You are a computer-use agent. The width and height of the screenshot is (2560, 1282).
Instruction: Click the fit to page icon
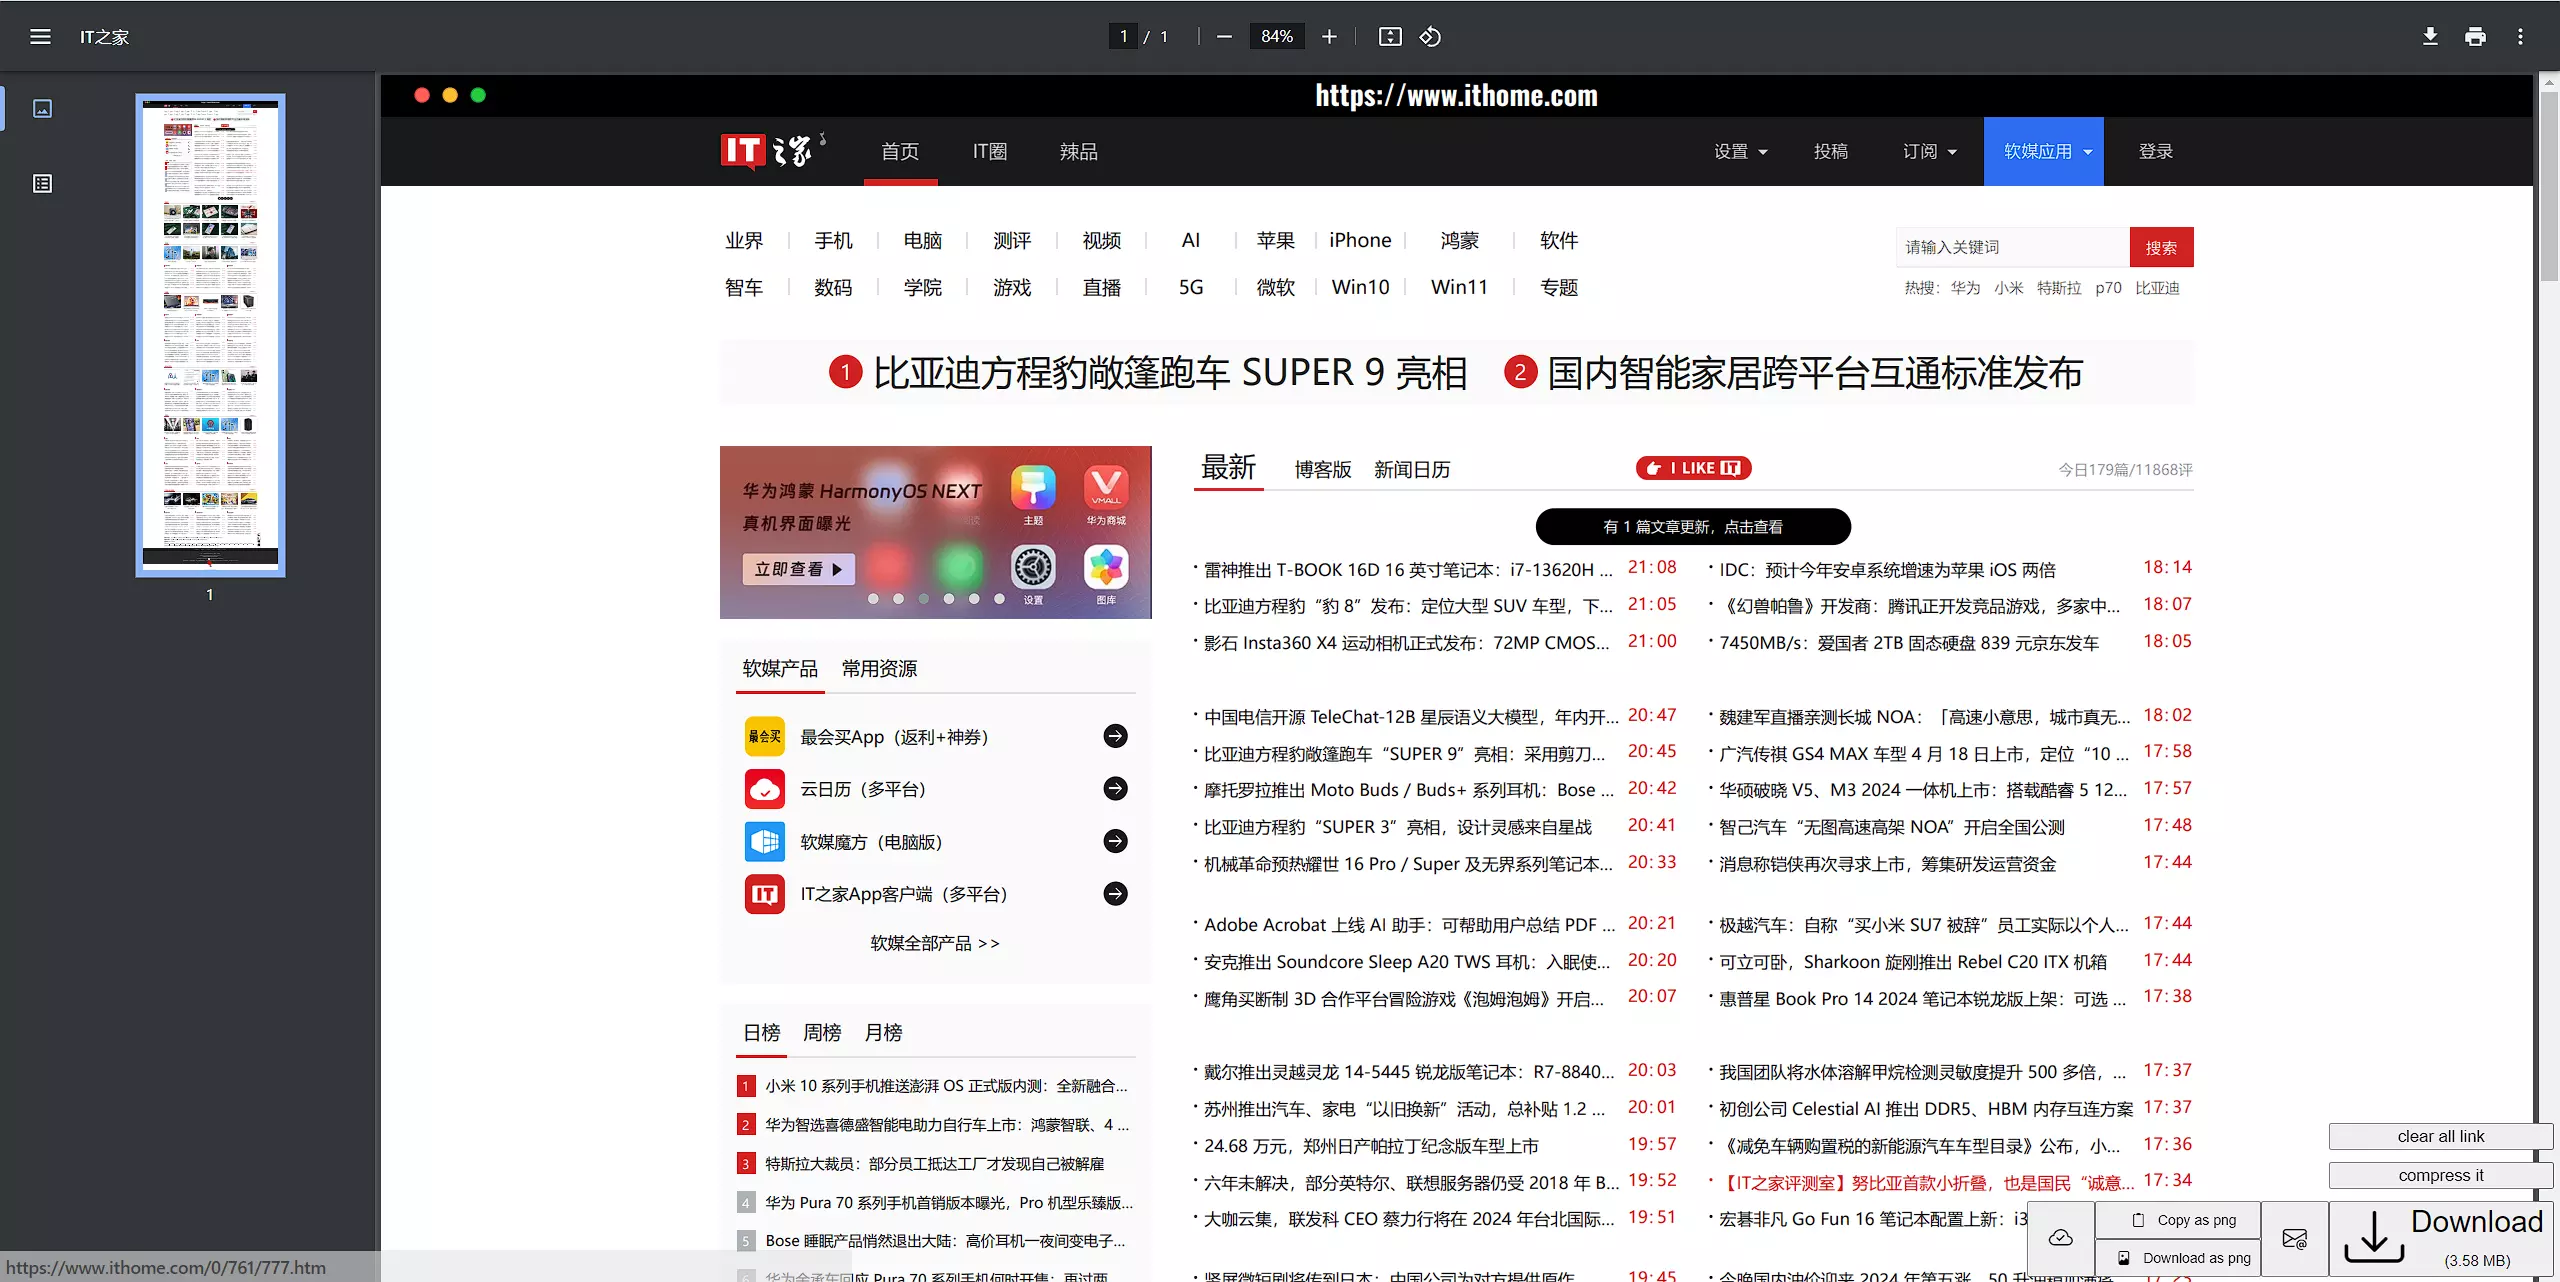(x=1390, y=37)
